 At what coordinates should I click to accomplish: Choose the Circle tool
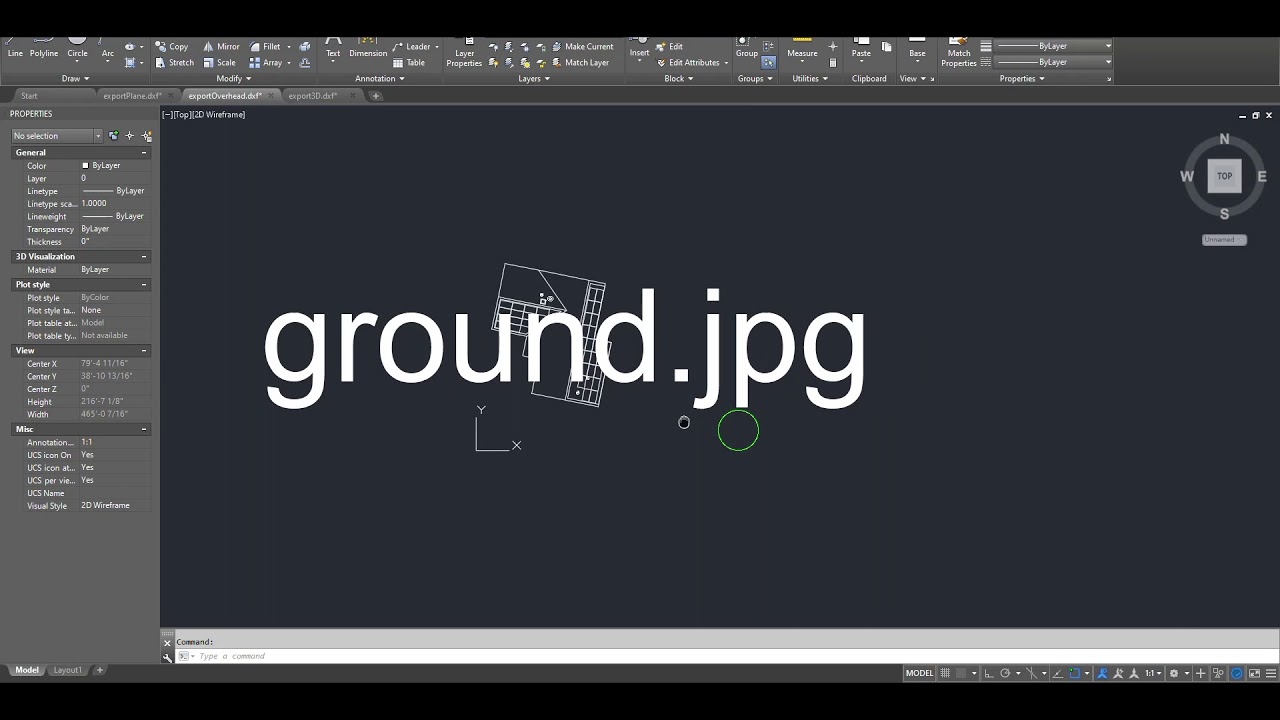(77, 50)
